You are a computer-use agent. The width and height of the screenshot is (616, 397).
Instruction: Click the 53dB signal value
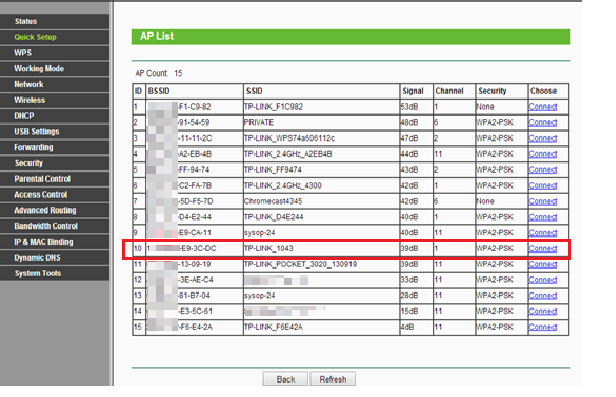(409, 107)
